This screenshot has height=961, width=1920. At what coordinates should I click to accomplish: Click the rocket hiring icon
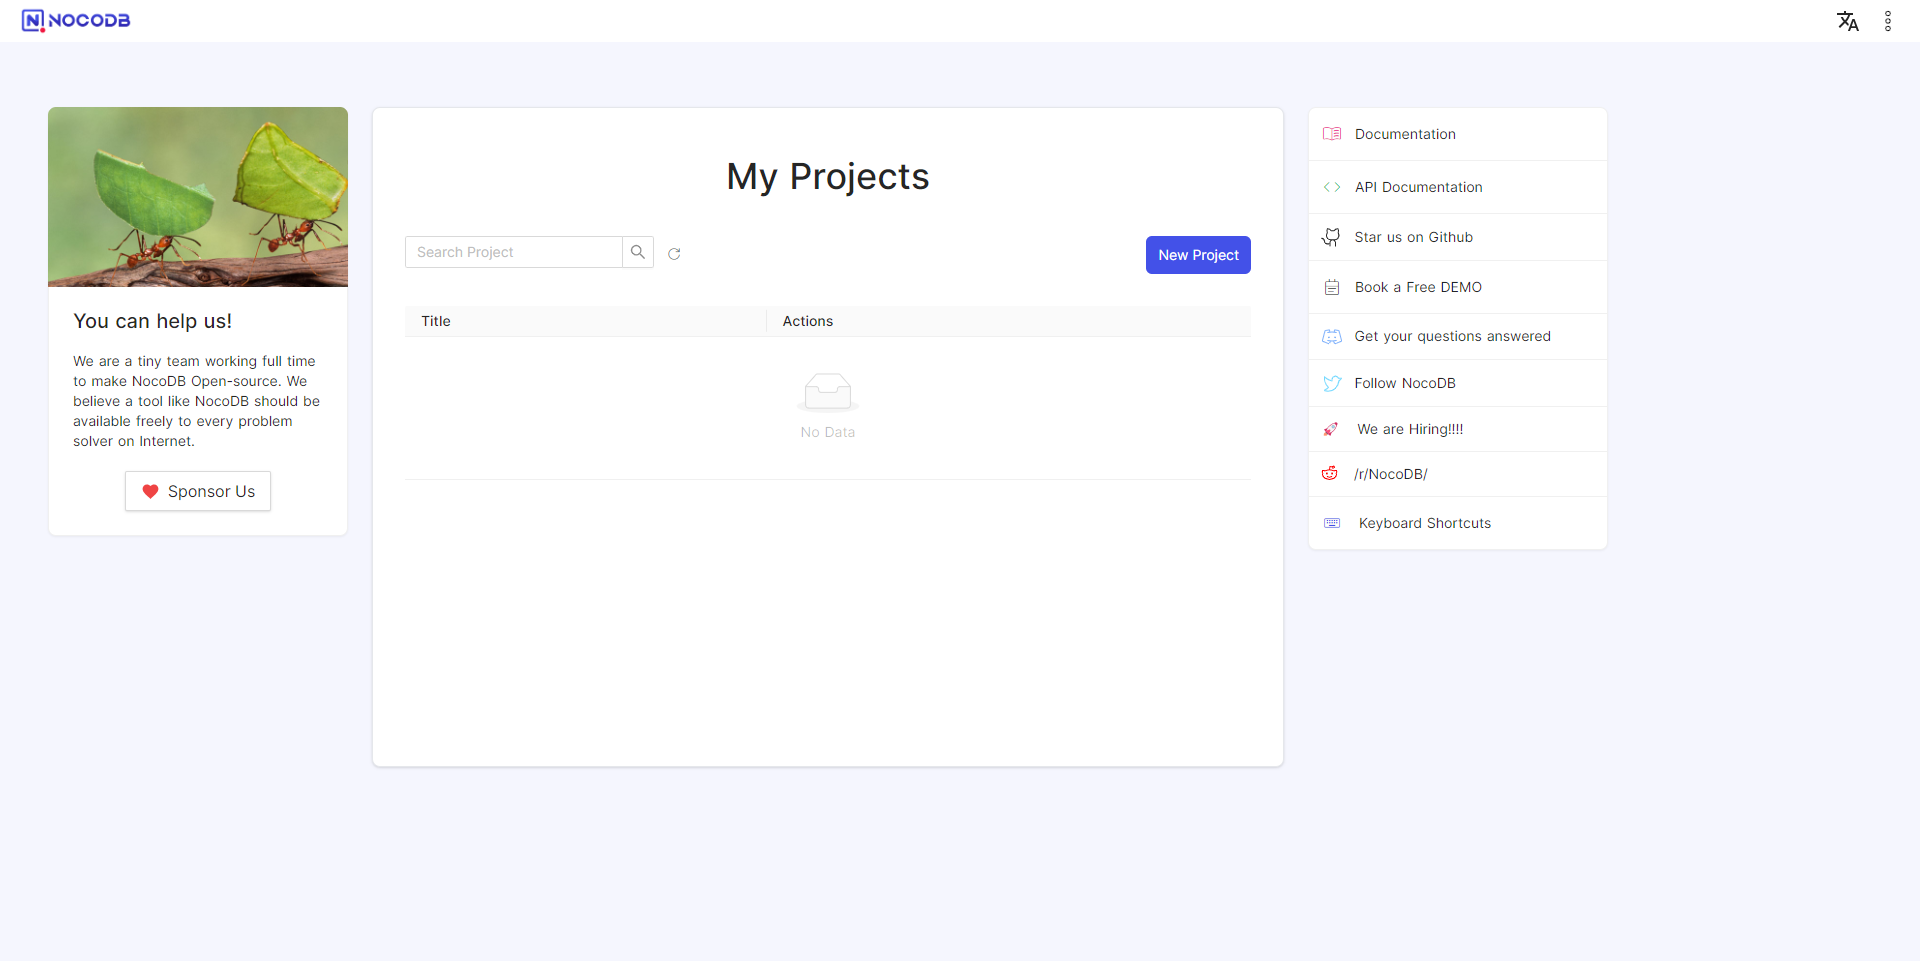1331,429
